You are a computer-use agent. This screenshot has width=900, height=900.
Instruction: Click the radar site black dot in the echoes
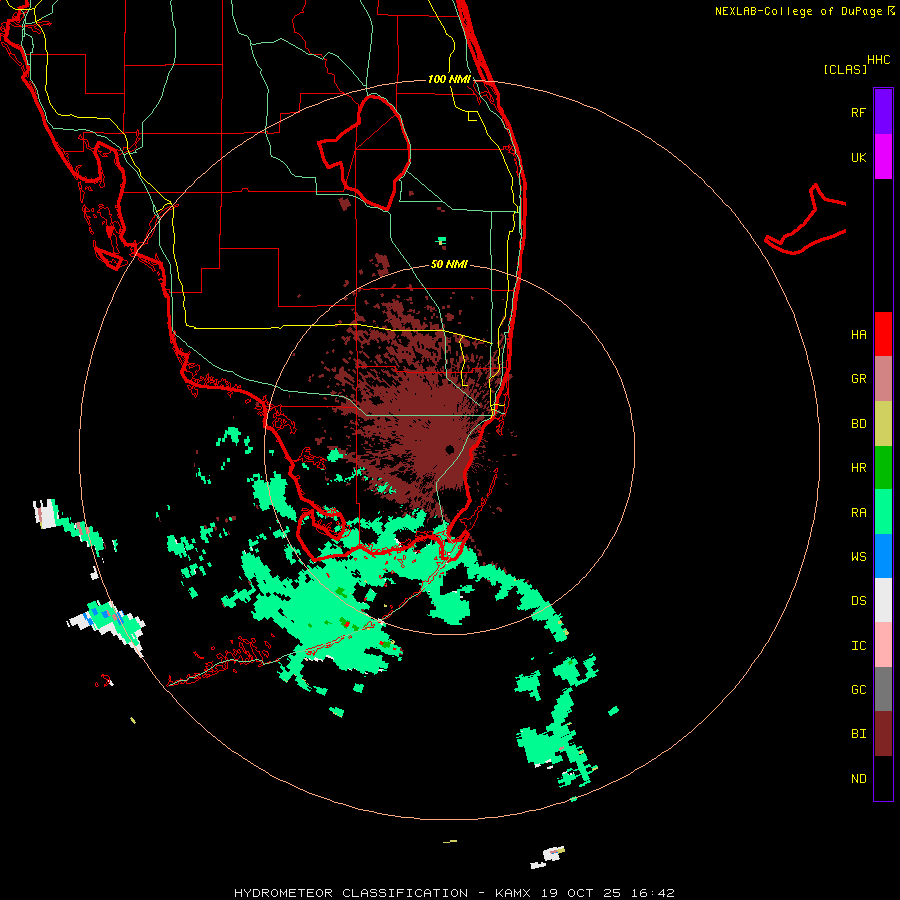pos(450,449)
